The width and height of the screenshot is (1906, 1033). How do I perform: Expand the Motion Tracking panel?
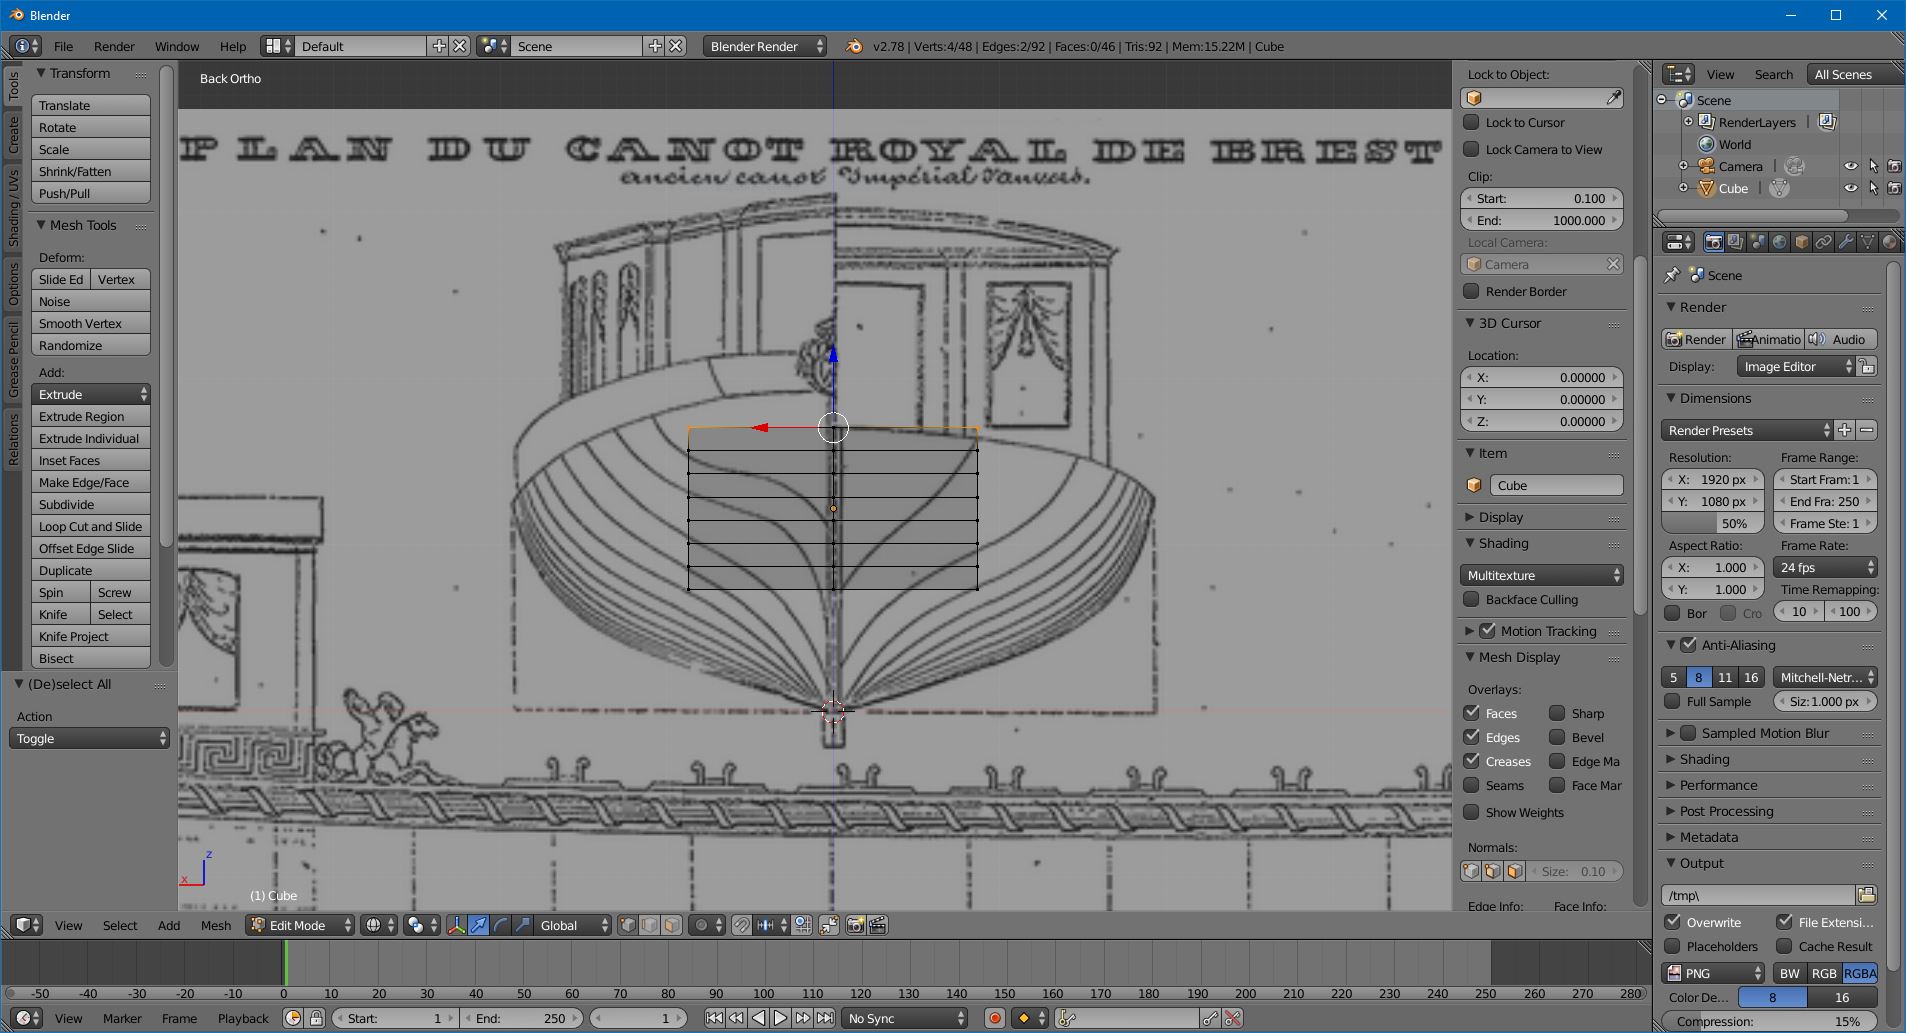click(1470, 631)
